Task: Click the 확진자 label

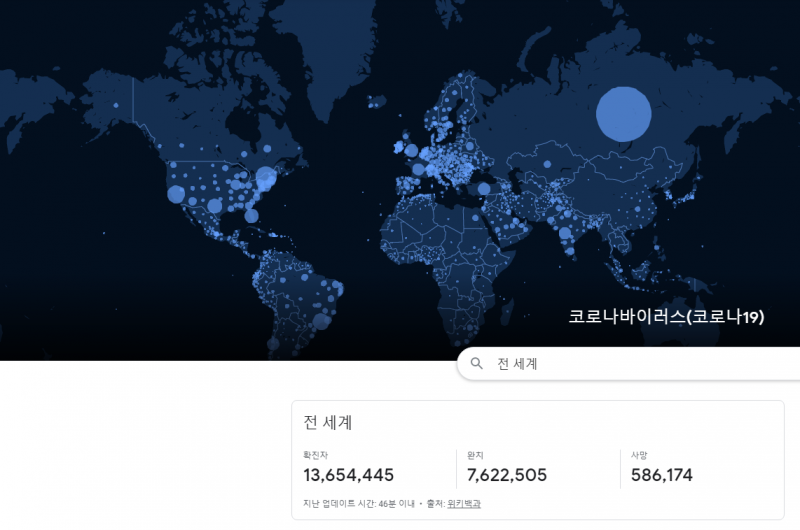Action: (316, 455)
